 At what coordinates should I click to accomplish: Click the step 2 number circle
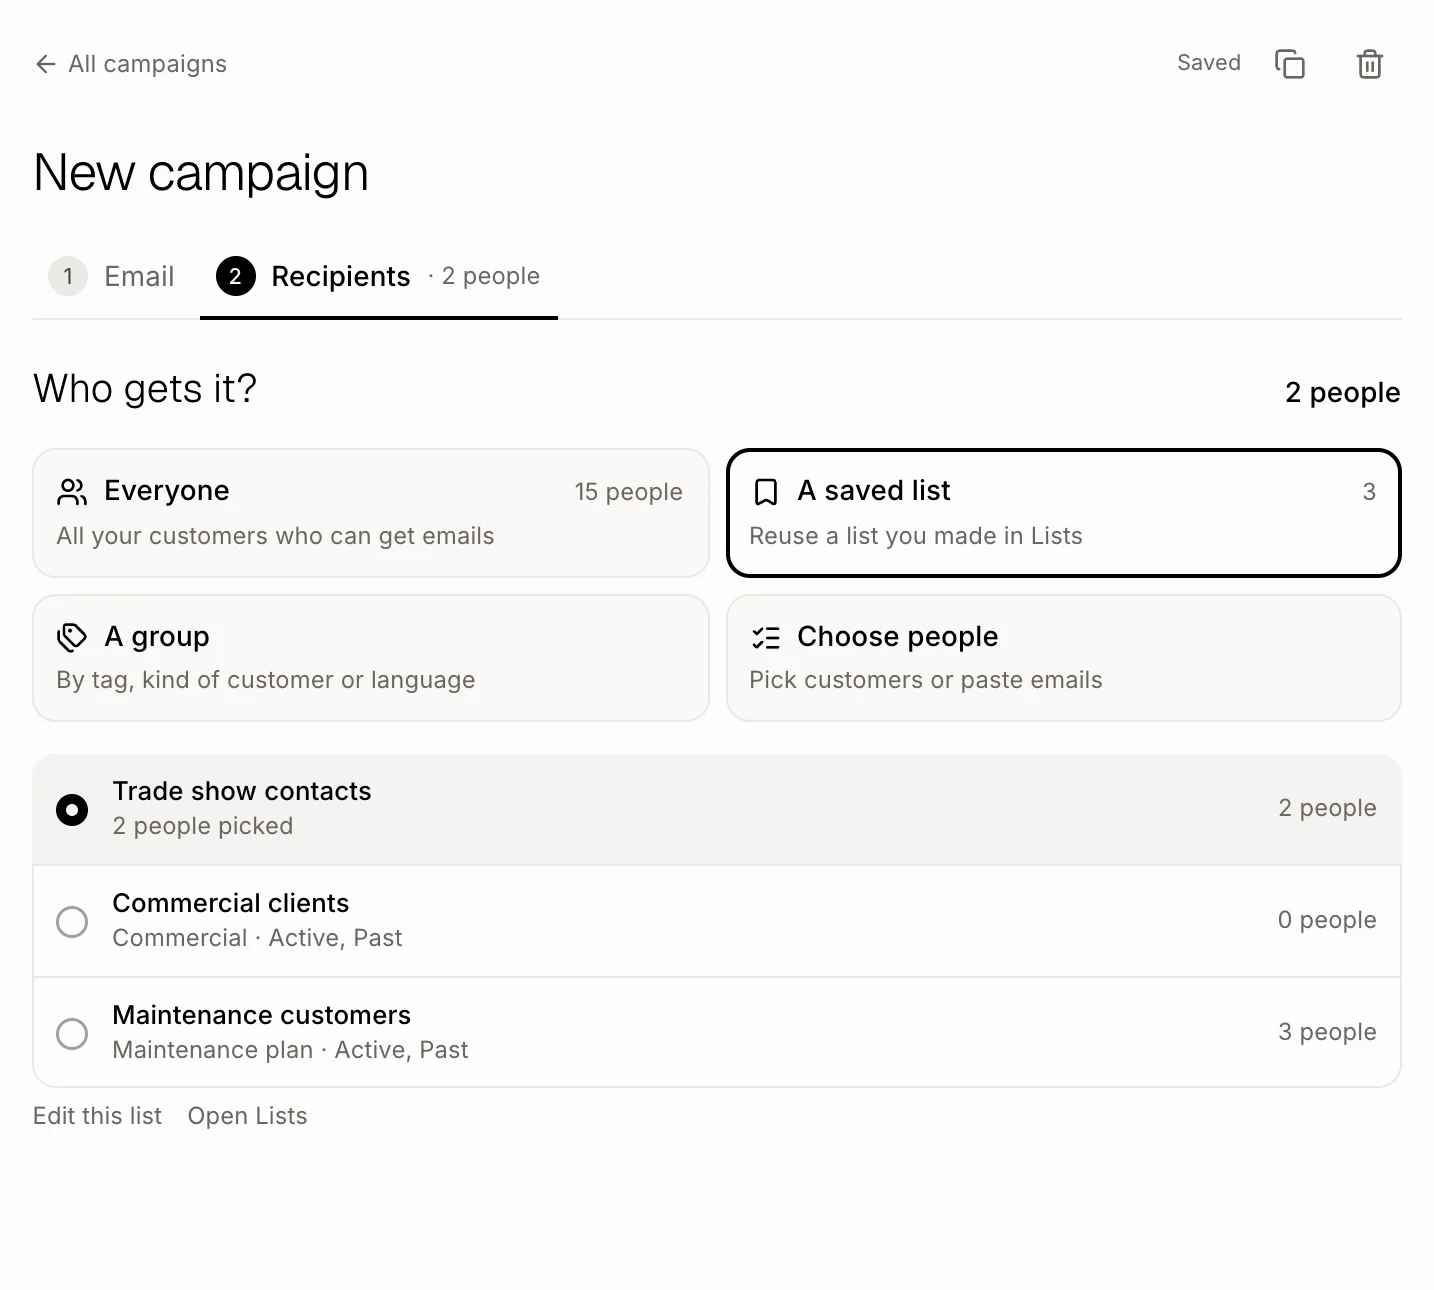(235, 276)
